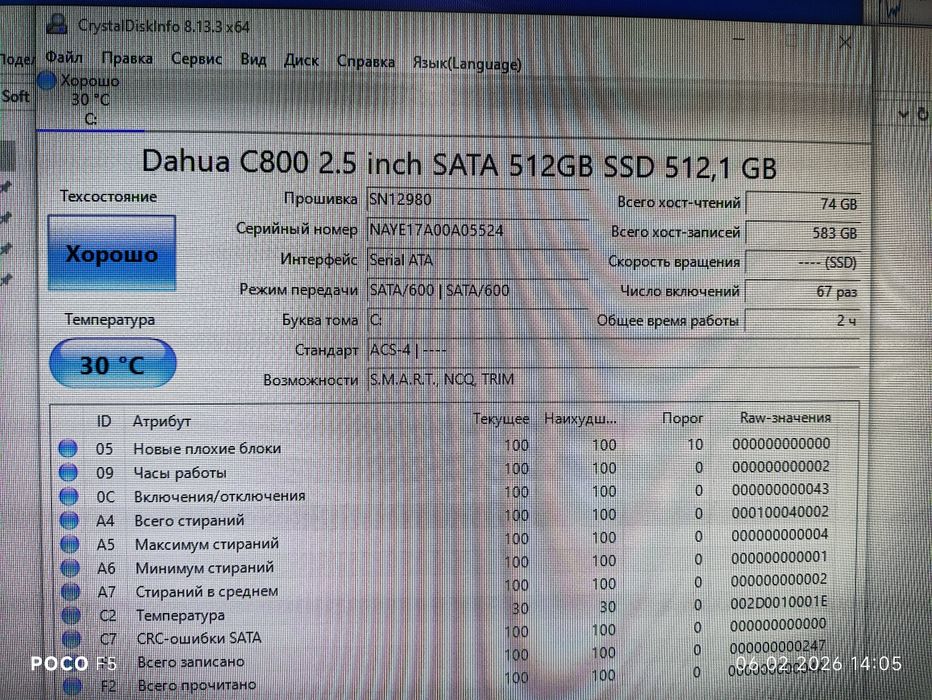Click status circle of attribute 0C
The image size is (932, 700).
[69, 496]
